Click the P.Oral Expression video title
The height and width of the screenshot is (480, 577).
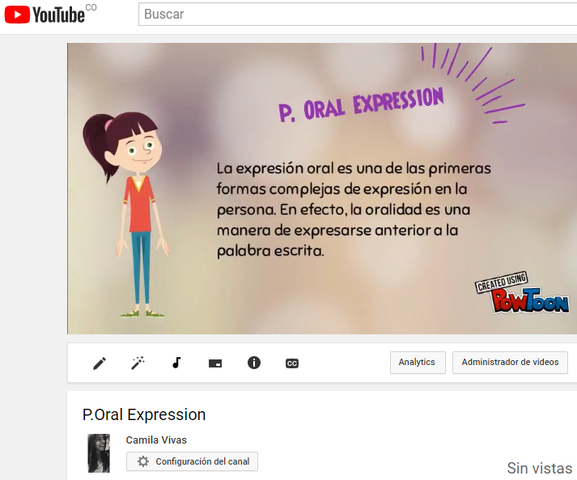click(x=144, y=415)
